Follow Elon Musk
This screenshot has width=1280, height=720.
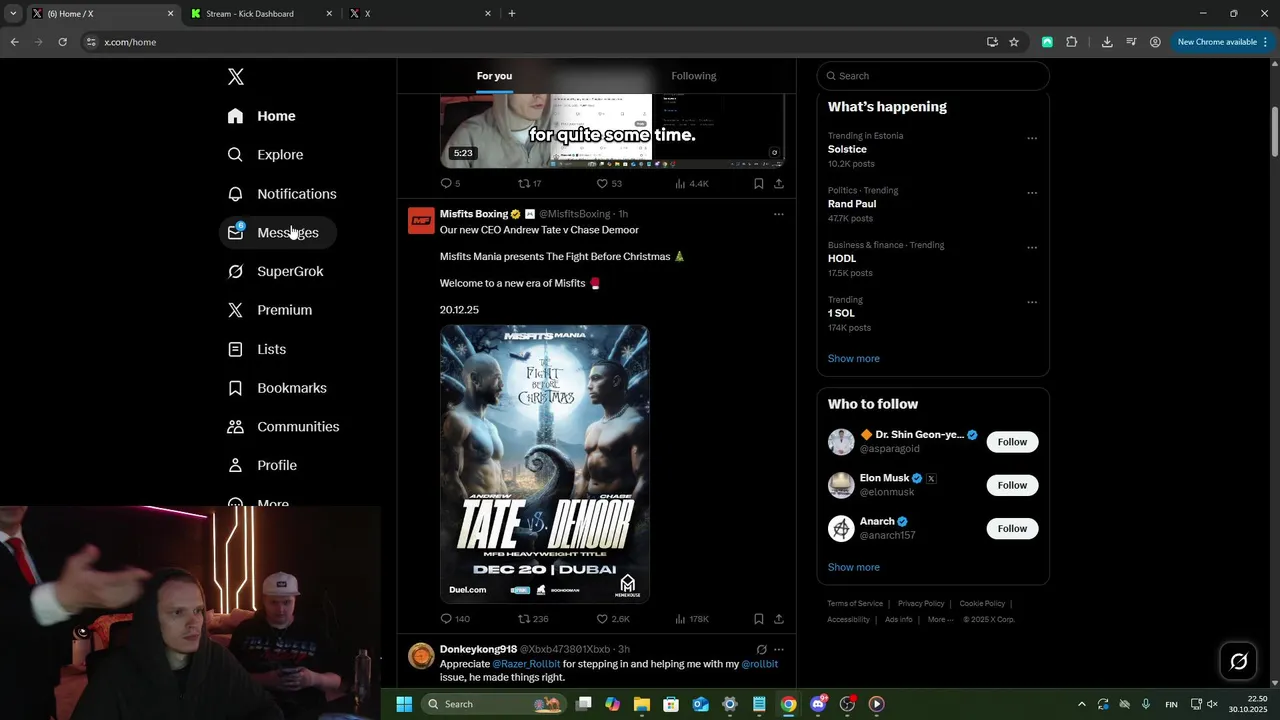[x=1012, y=485]
